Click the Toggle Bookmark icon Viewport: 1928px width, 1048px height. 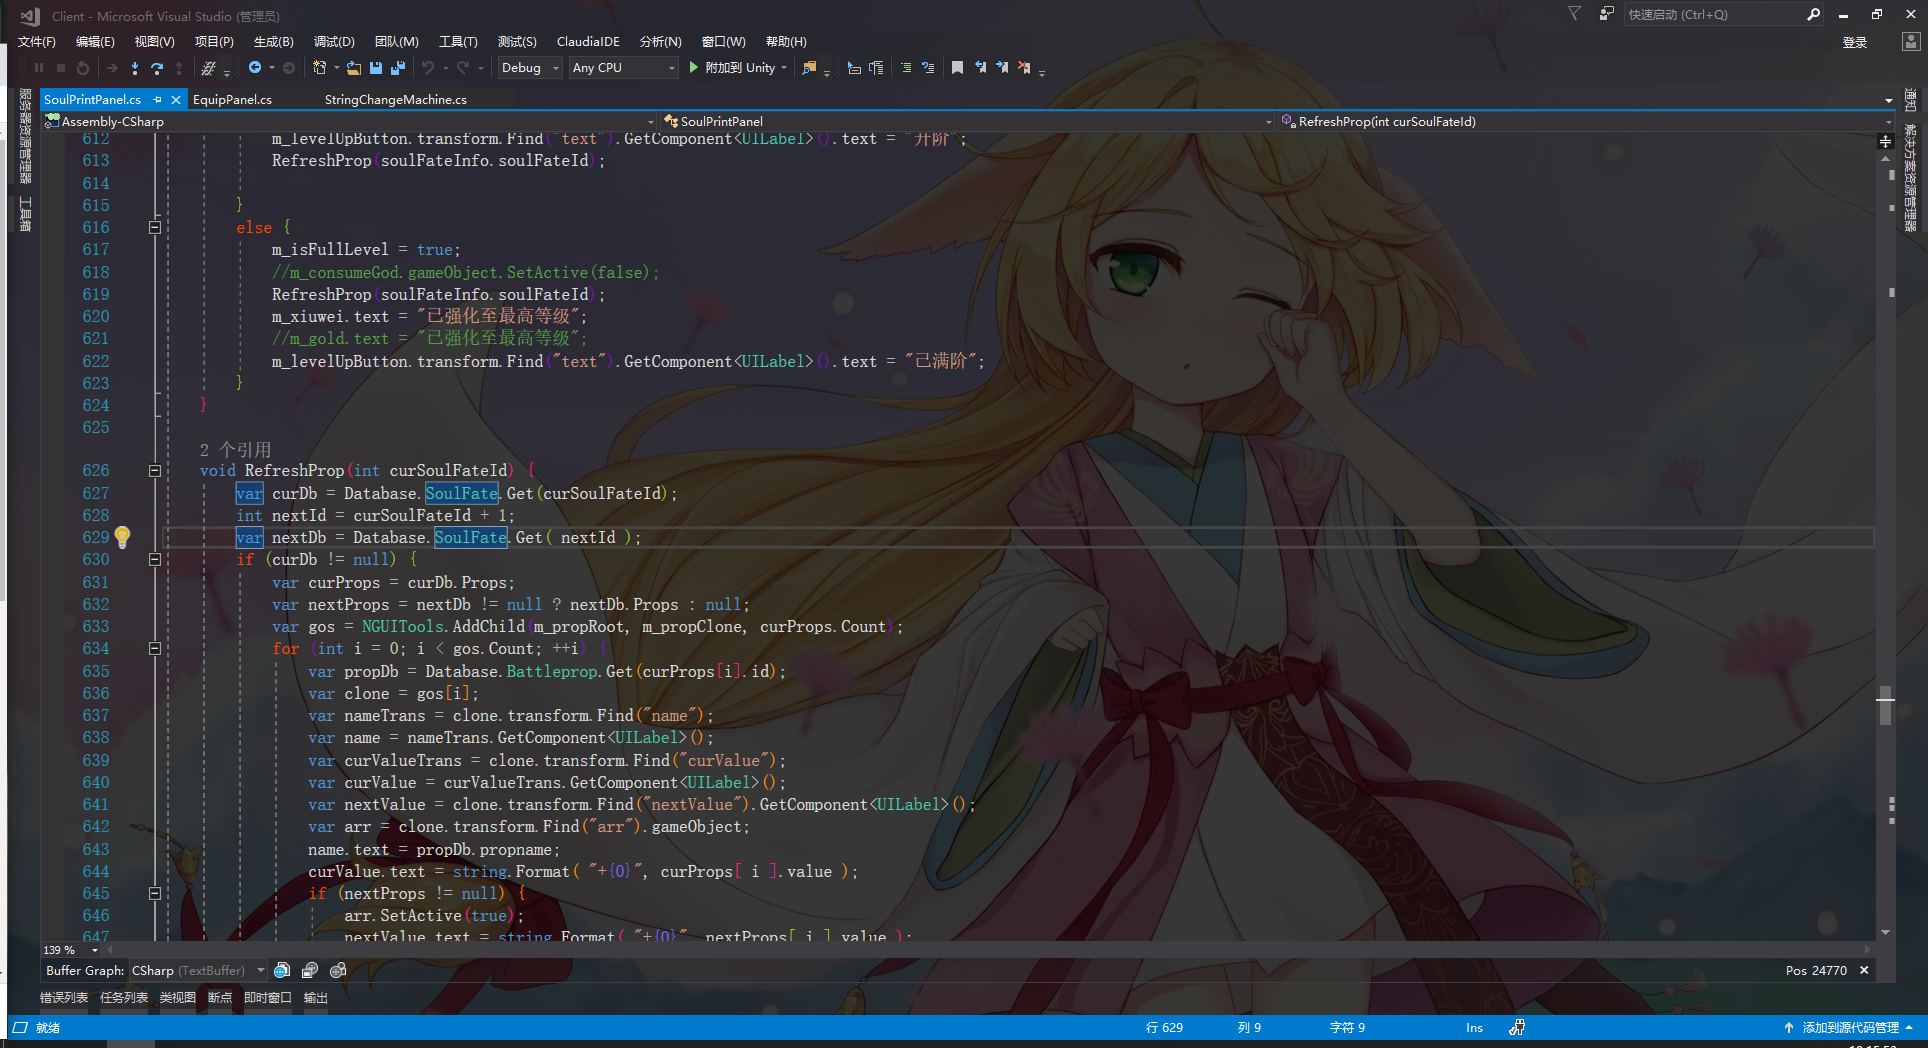[x=956, y=67]
